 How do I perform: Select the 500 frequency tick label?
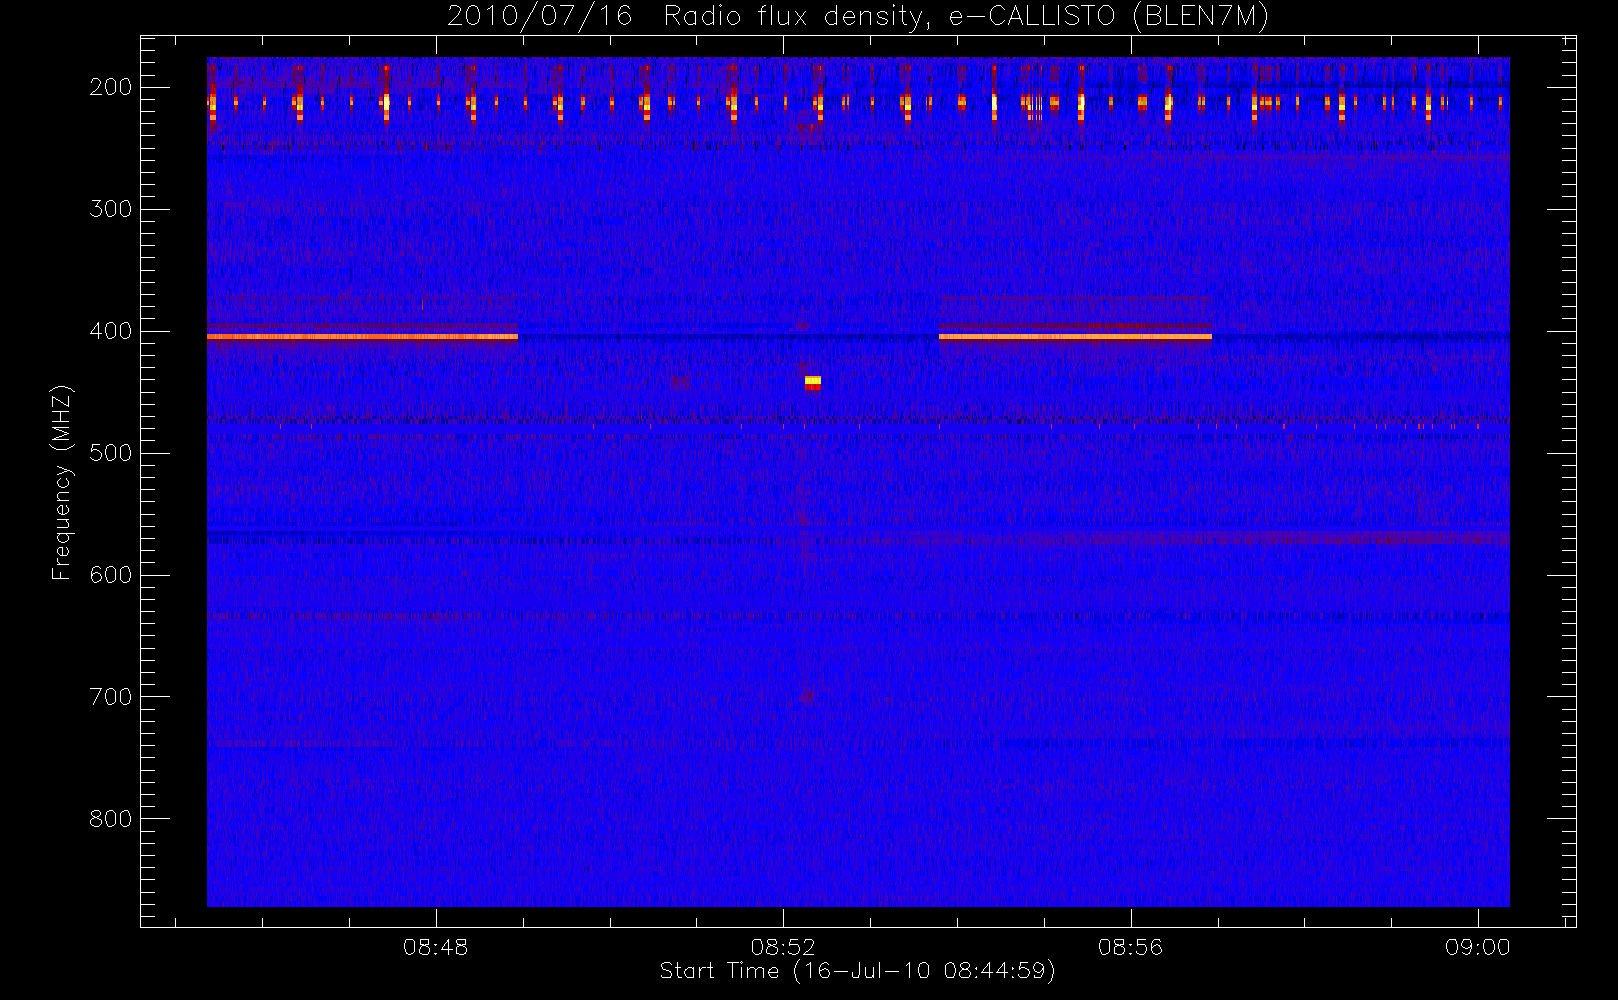click(111, 453)
